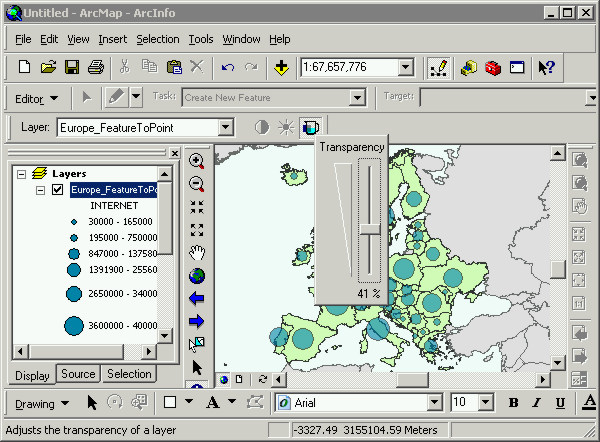600x442 pixels.
Task: Click the Add Data button
Action: point(281,67)
